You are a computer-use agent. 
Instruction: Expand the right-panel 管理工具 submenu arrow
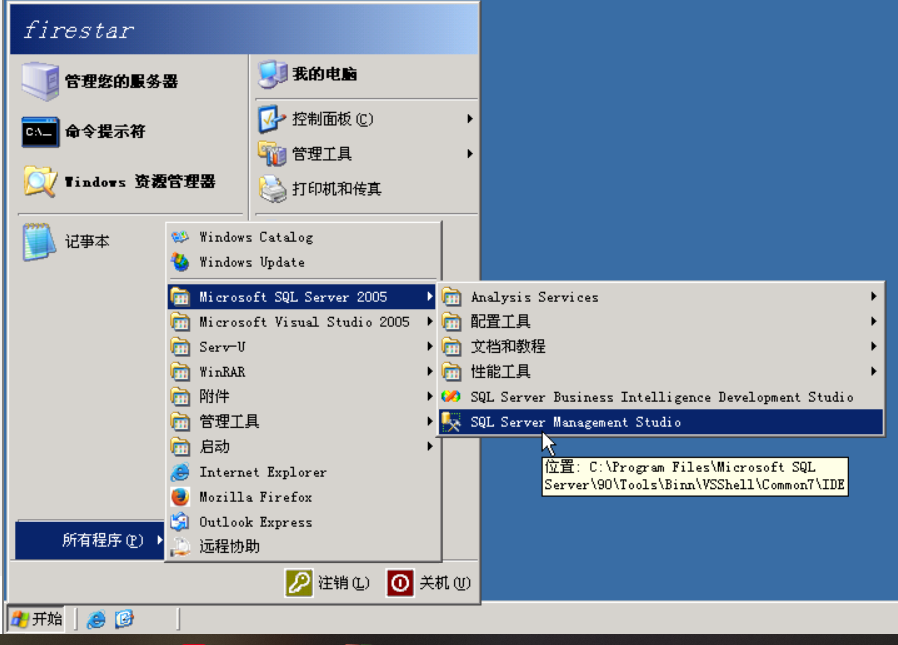[x=470, y=154]
